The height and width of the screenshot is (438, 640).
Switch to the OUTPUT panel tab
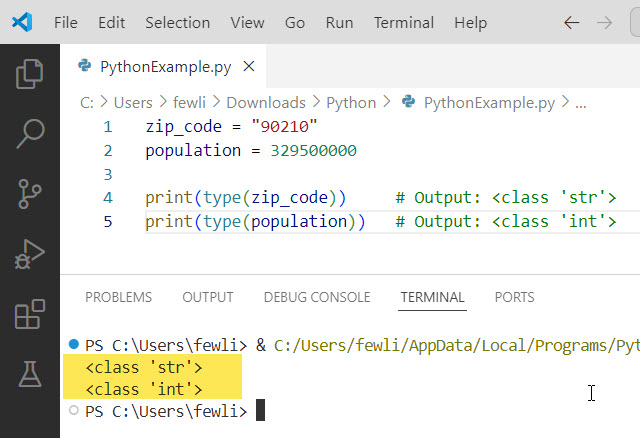pos(208,297)
